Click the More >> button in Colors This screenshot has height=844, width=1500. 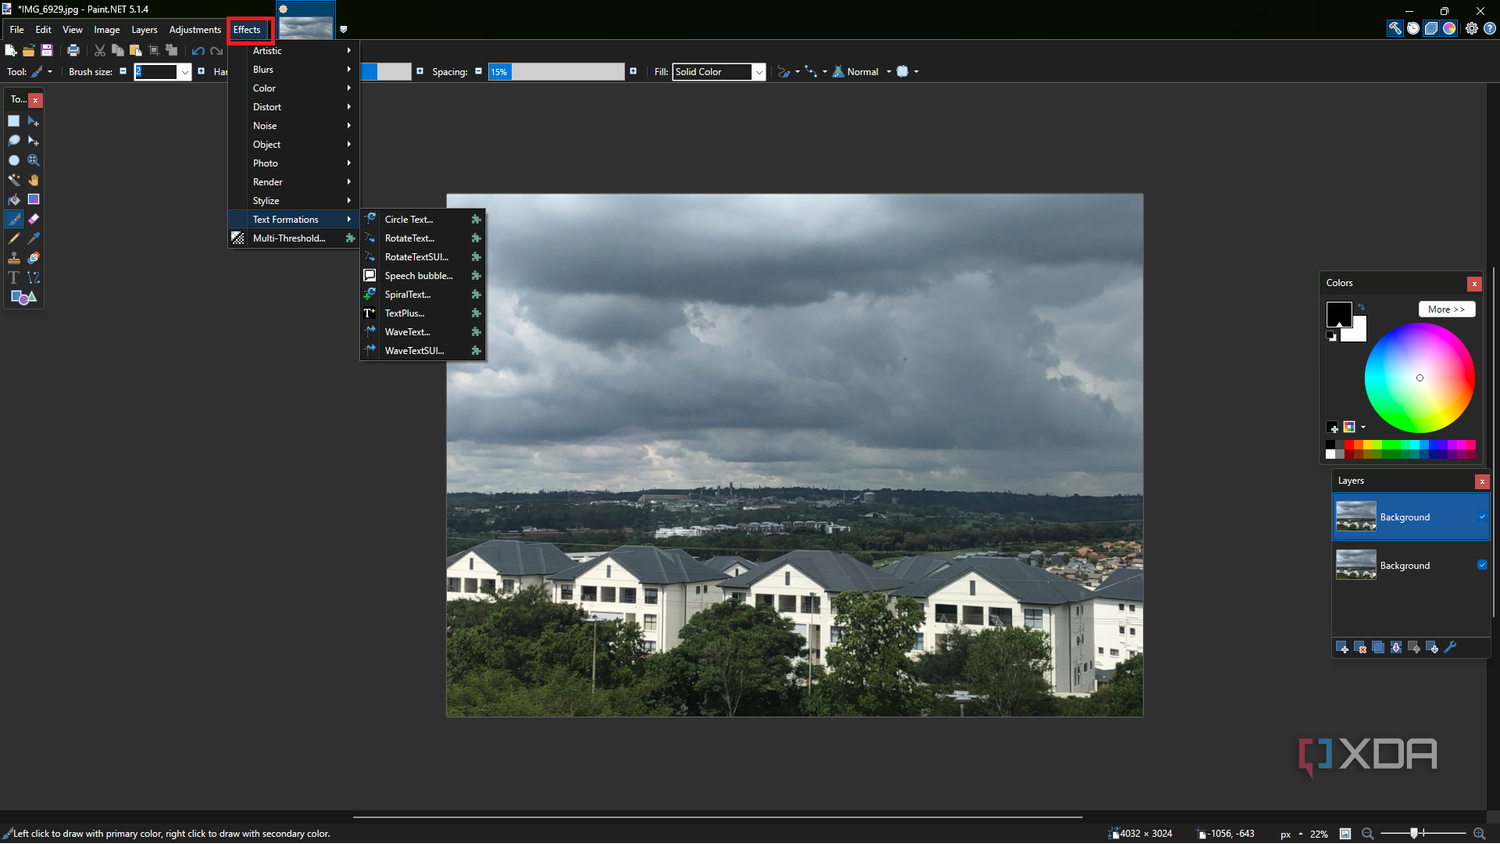click(1446, 309)
